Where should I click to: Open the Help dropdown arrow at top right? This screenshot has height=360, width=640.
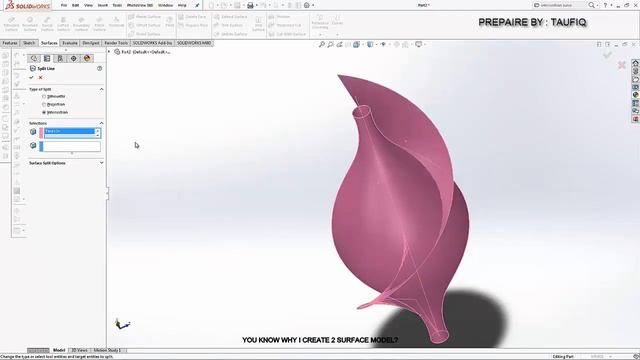point(611,6)
